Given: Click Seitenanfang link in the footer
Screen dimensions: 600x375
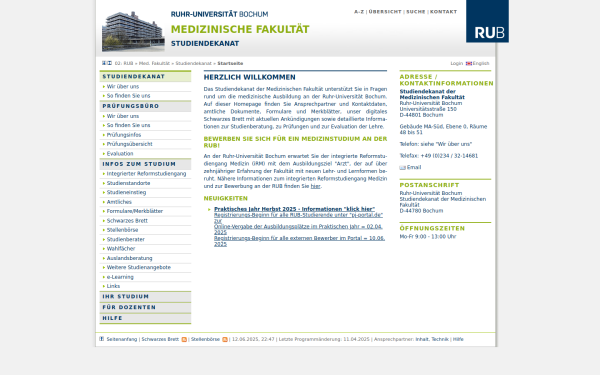Looking at the screenshot, I should tap(122, 339).
